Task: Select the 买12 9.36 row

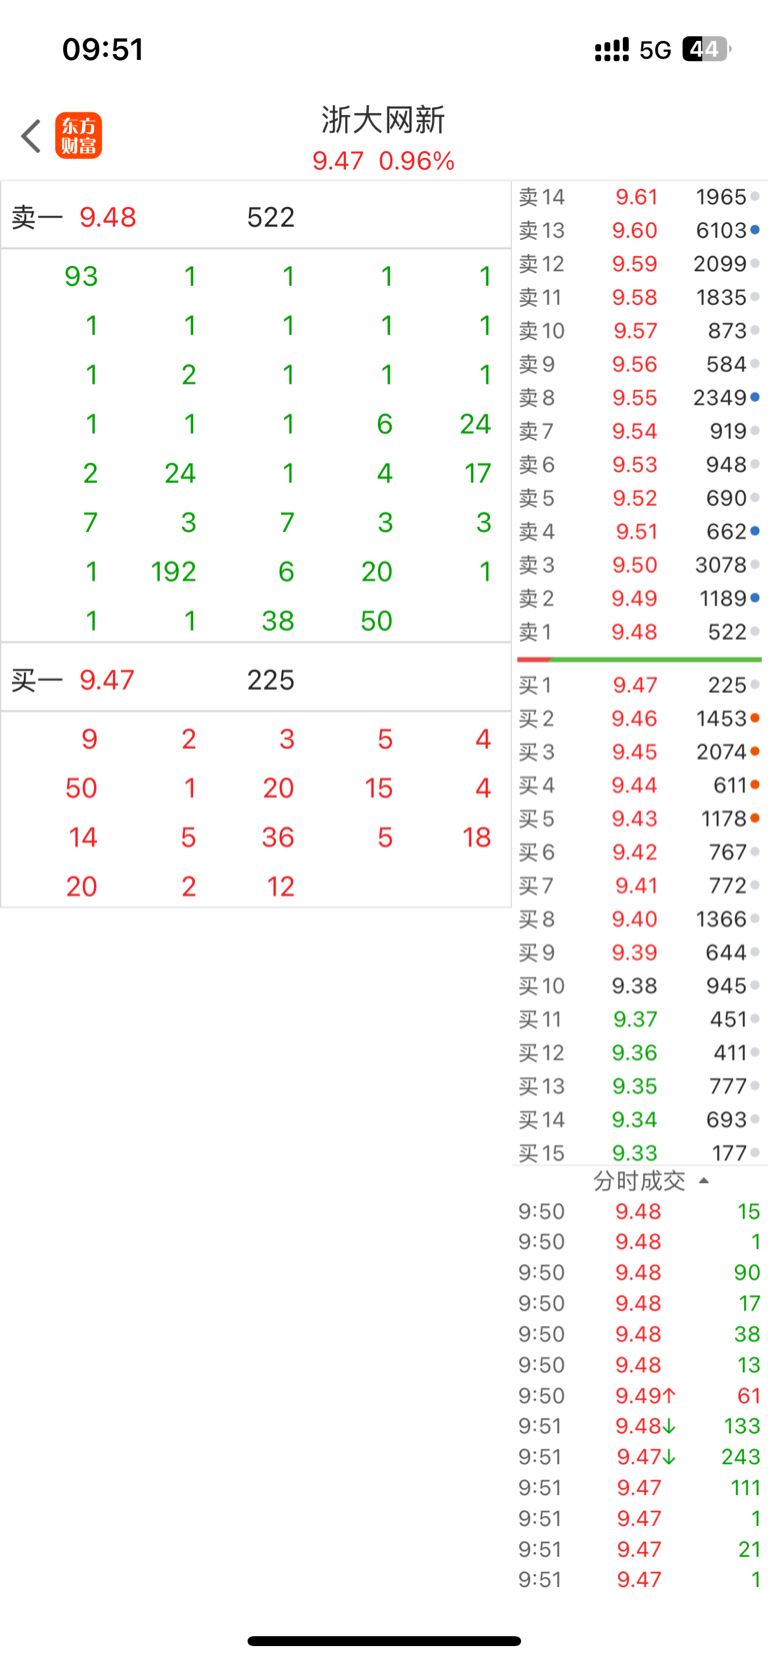Action: [x=640, y=1053]
